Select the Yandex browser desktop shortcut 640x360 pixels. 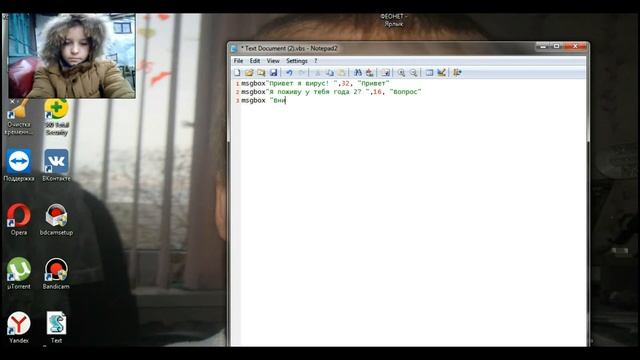(x=19, y=327)
